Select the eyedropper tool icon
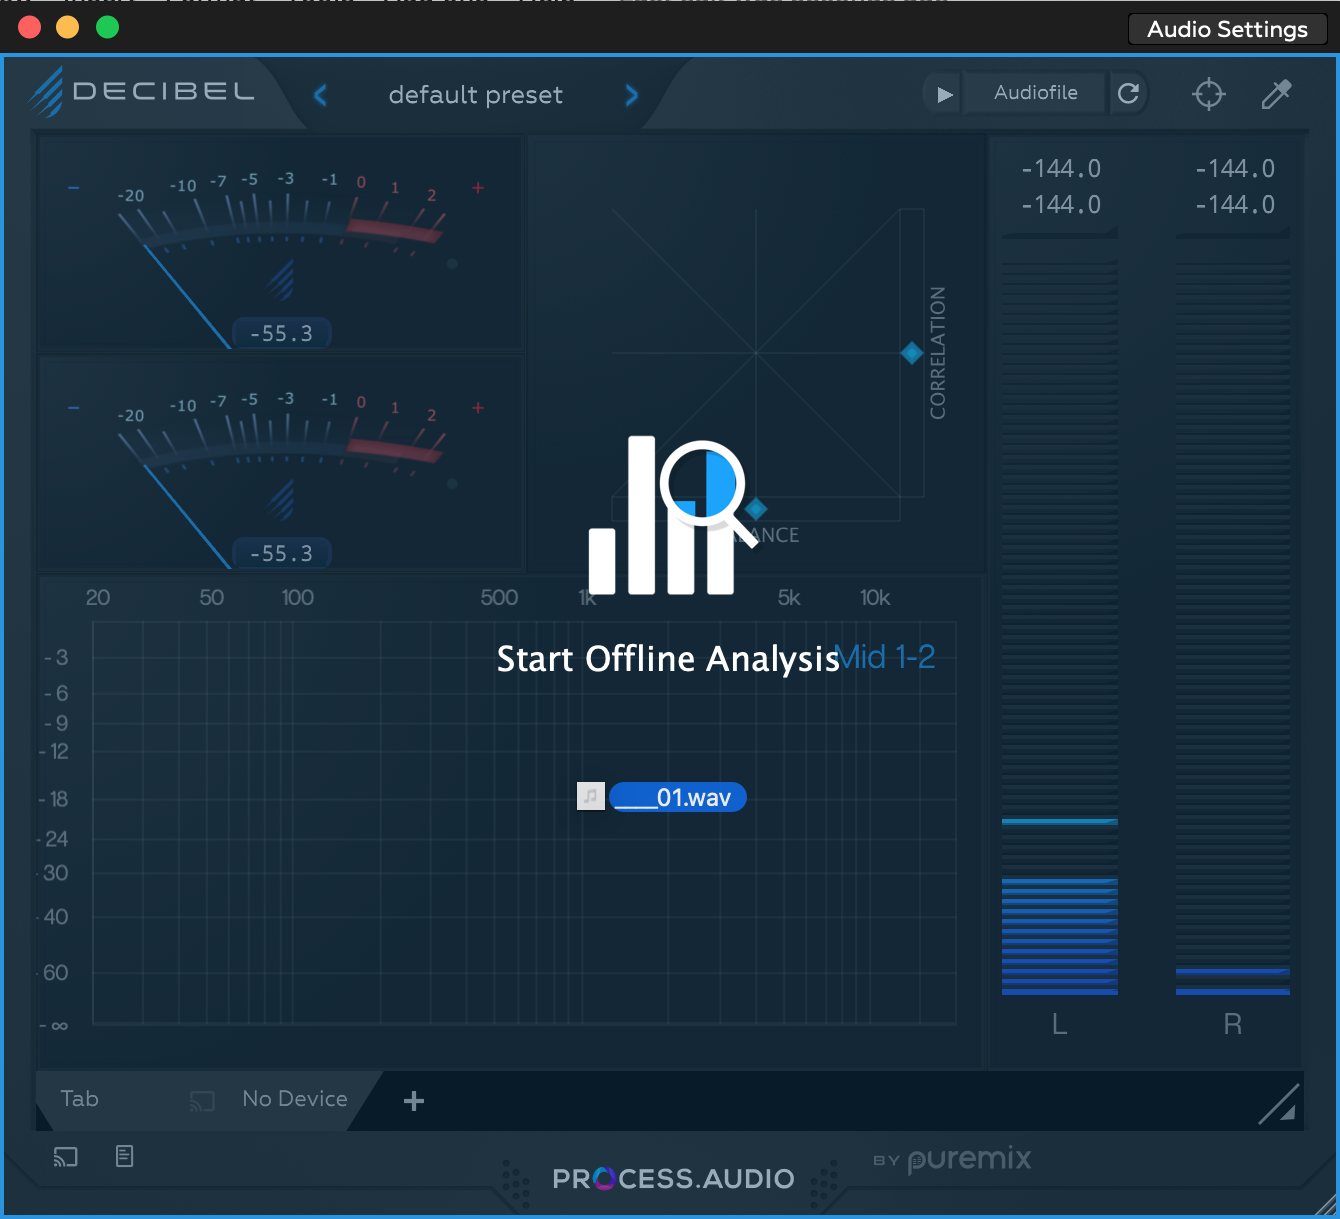Viewport: 1340px width, 1219px height. tap(1275, 94)
